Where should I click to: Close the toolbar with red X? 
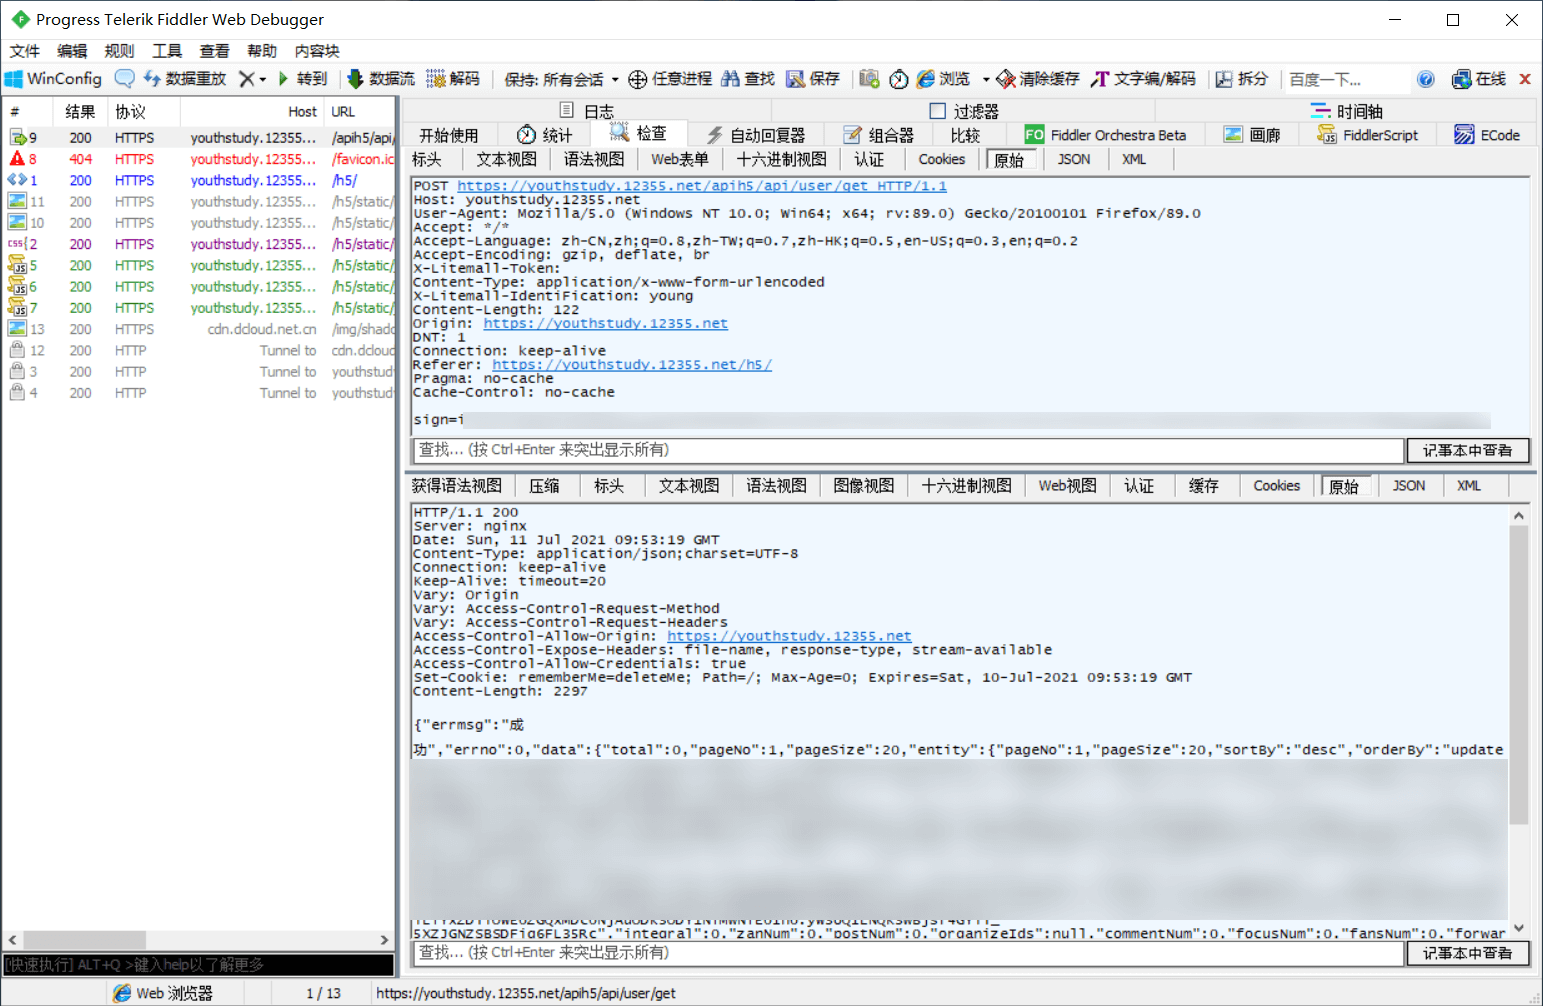pyautogui.click(x=1525, y=78)
